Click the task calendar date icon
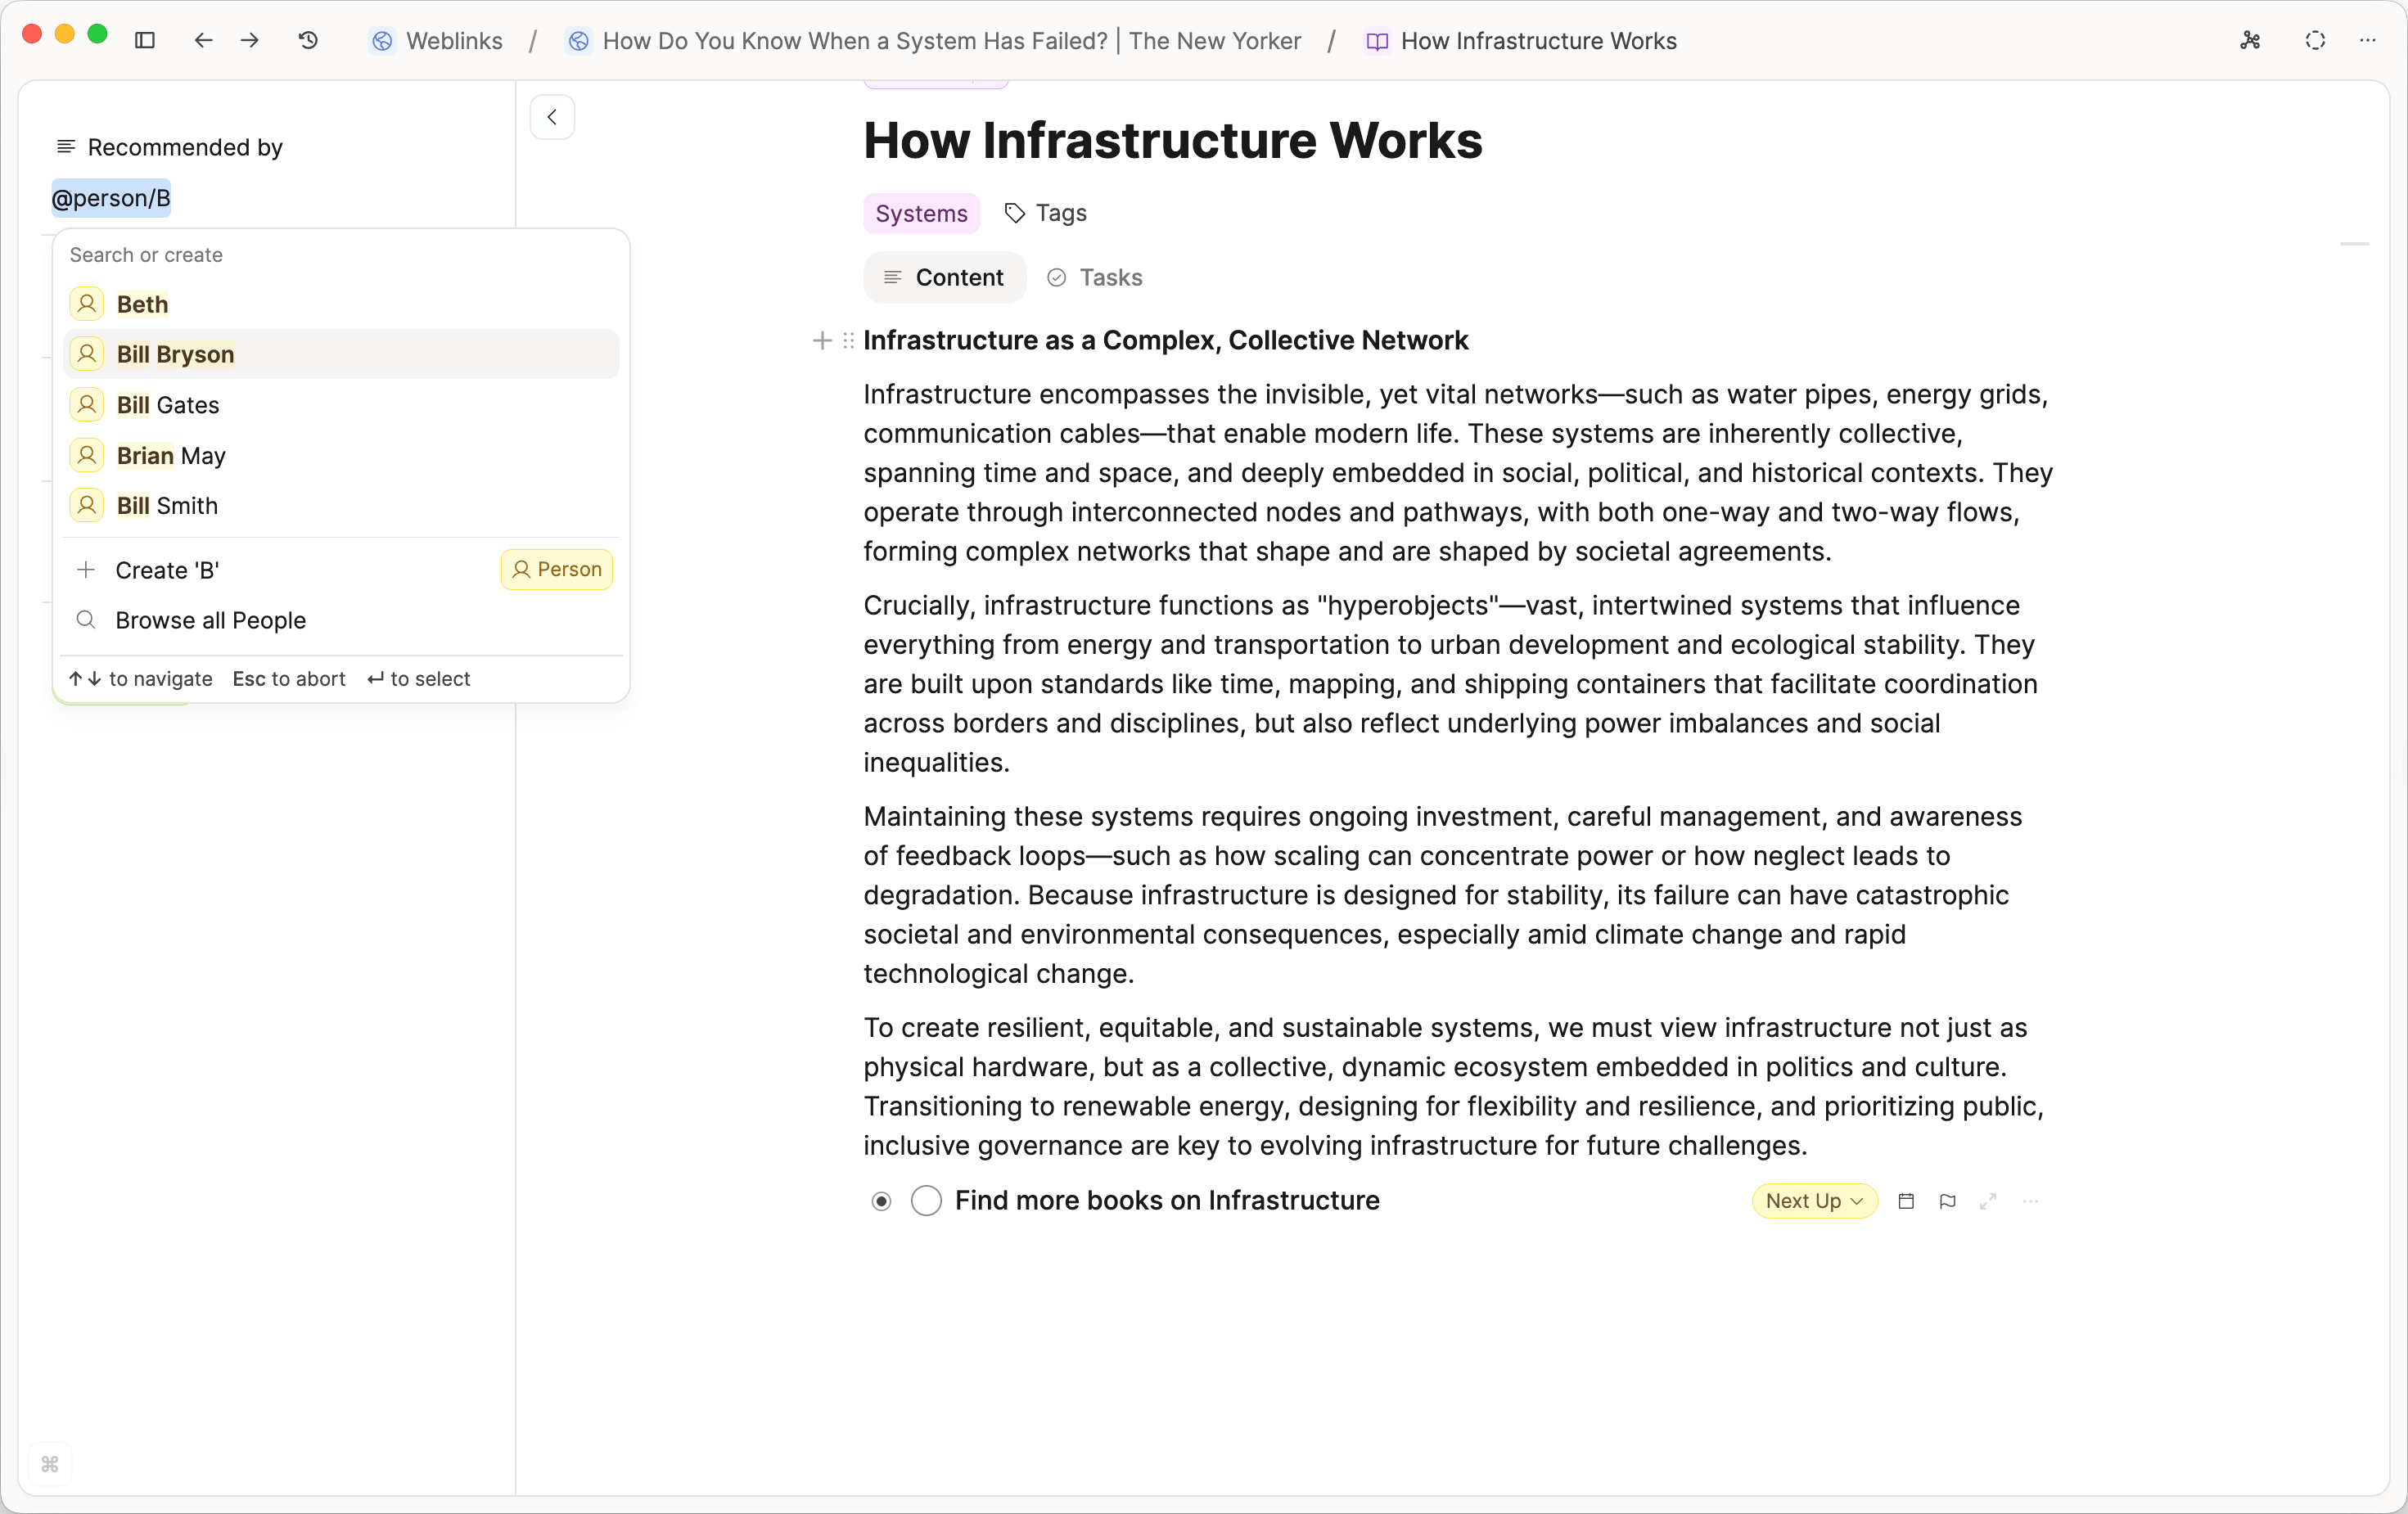Viewport: 2408px width, 1514px height. pos(1906,1201)
